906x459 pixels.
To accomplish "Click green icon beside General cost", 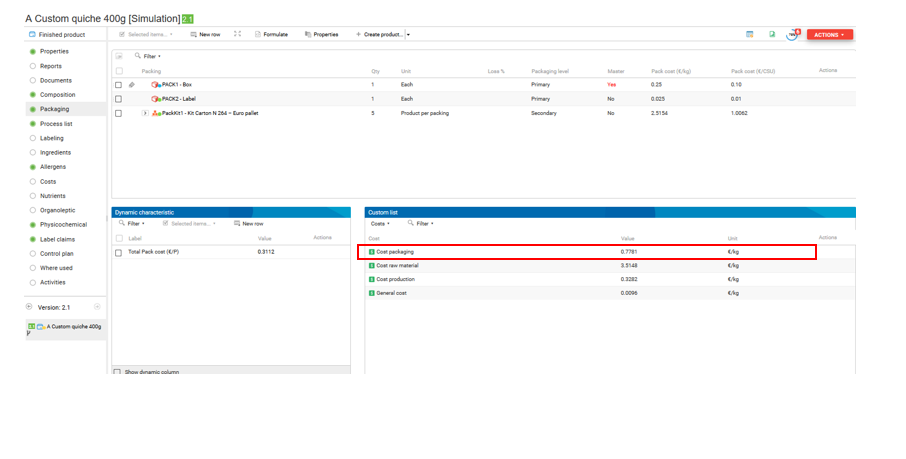I will (372, 293).
